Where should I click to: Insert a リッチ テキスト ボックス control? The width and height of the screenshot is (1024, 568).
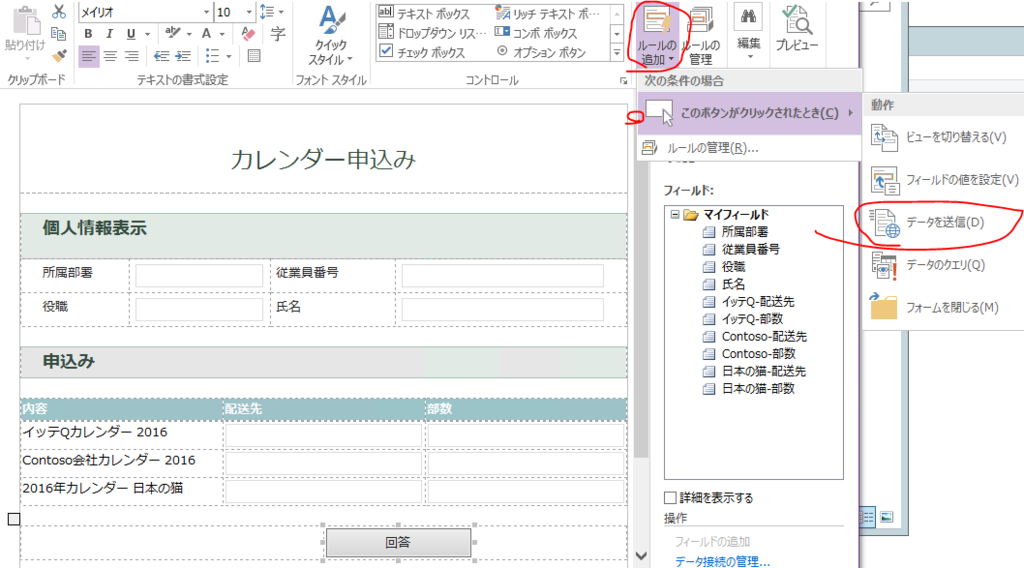pos(547,13)
